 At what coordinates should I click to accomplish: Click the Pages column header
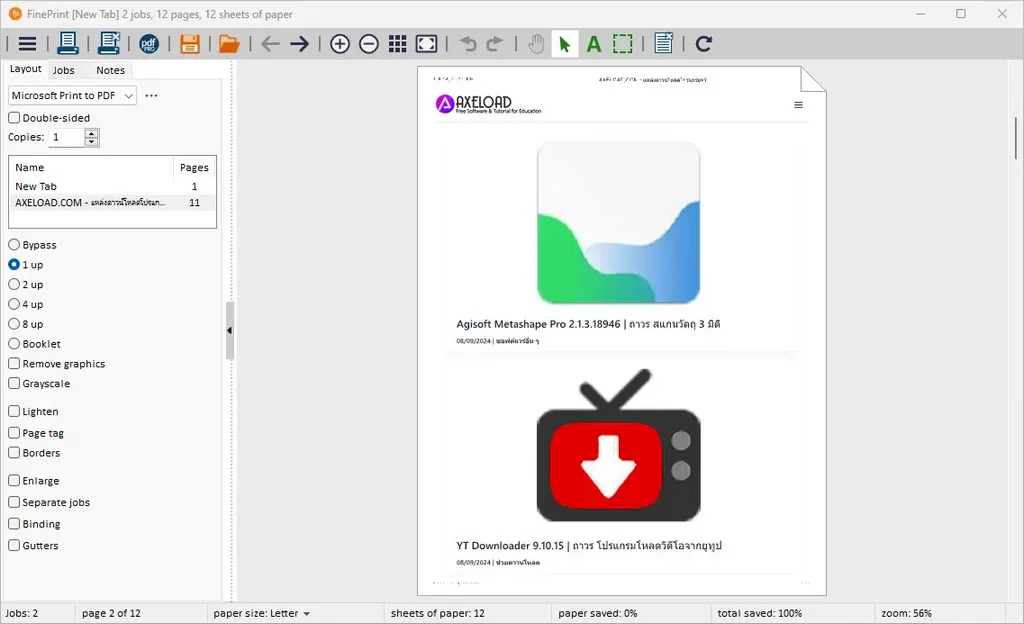[x=194, y=167]
